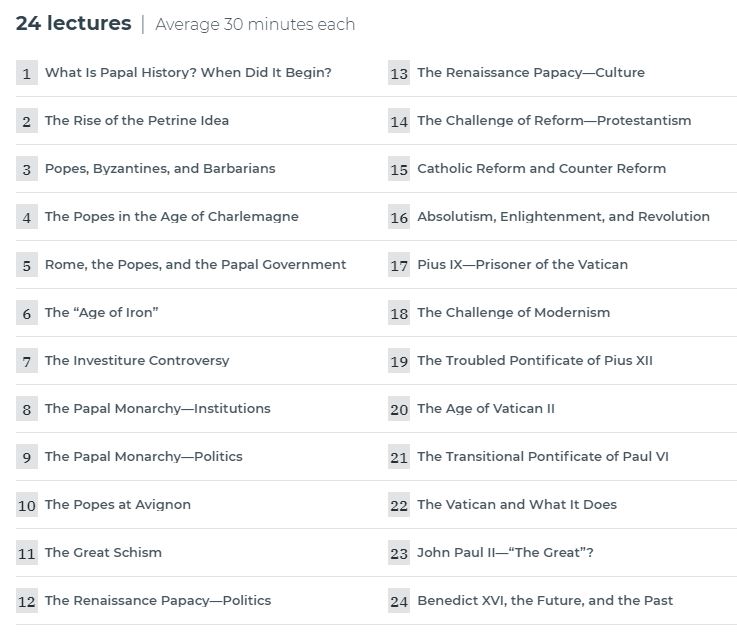Click number 24 badge for Benedict XVI lecture
The image size is (737, 632).
click(399, 601)
